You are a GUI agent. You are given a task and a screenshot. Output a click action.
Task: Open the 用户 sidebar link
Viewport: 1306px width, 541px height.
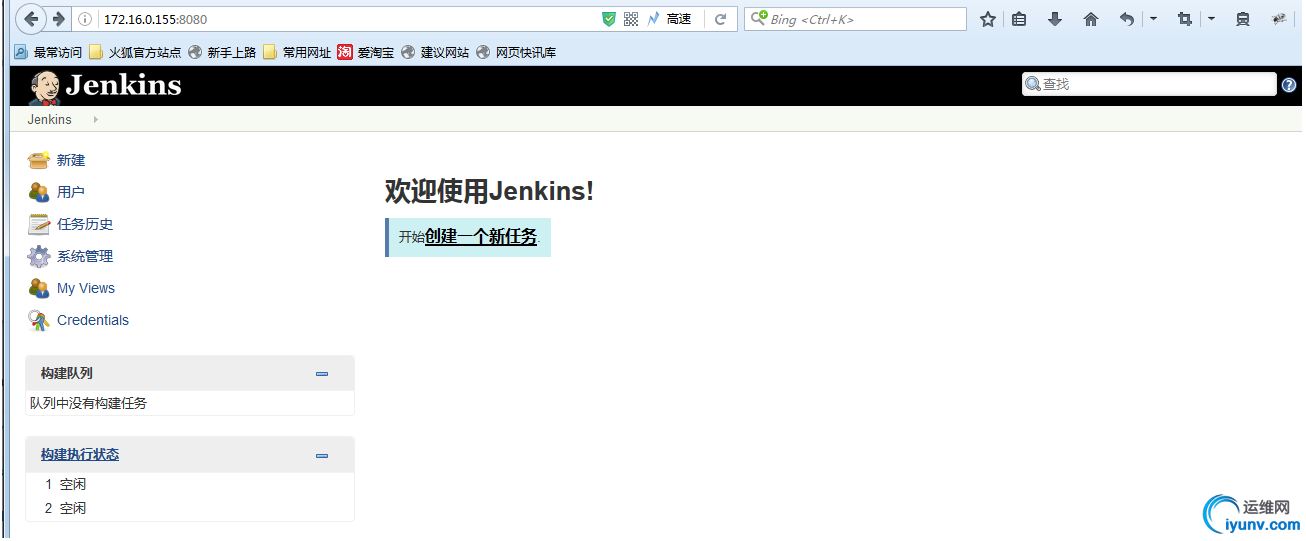[x=71, y=192]
